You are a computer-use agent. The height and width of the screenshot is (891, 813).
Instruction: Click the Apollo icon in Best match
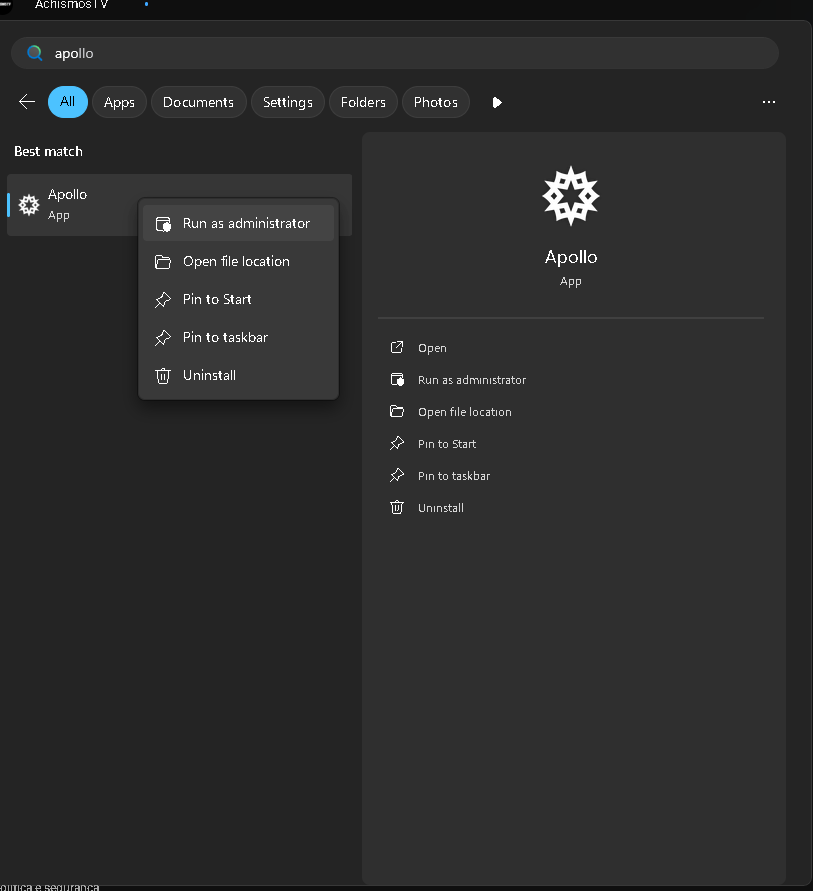[29, 205]
